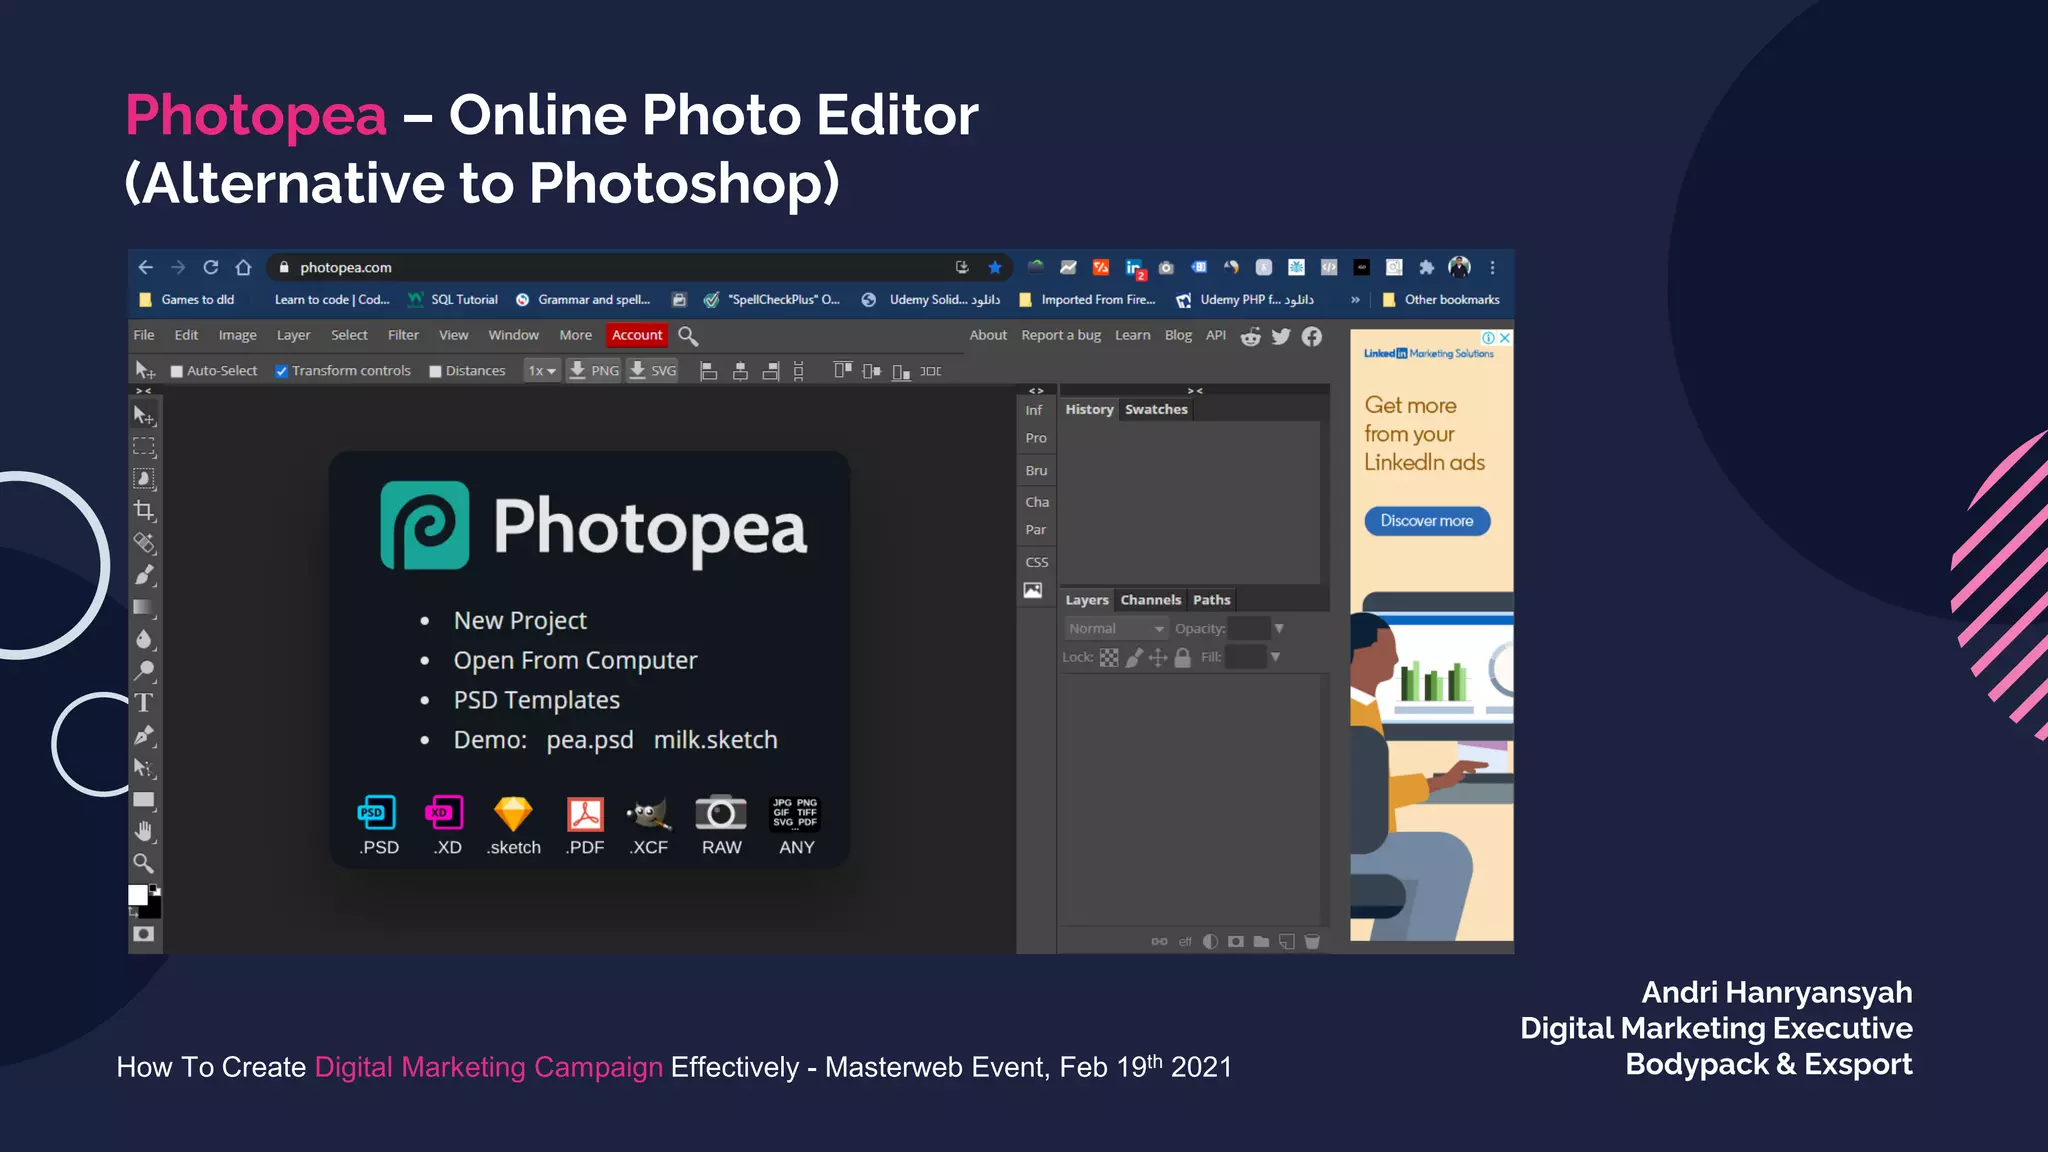Select the Rectangle shape tool
The width and height of the screenshot is (2048, 1152).
(x=144, y=800)
